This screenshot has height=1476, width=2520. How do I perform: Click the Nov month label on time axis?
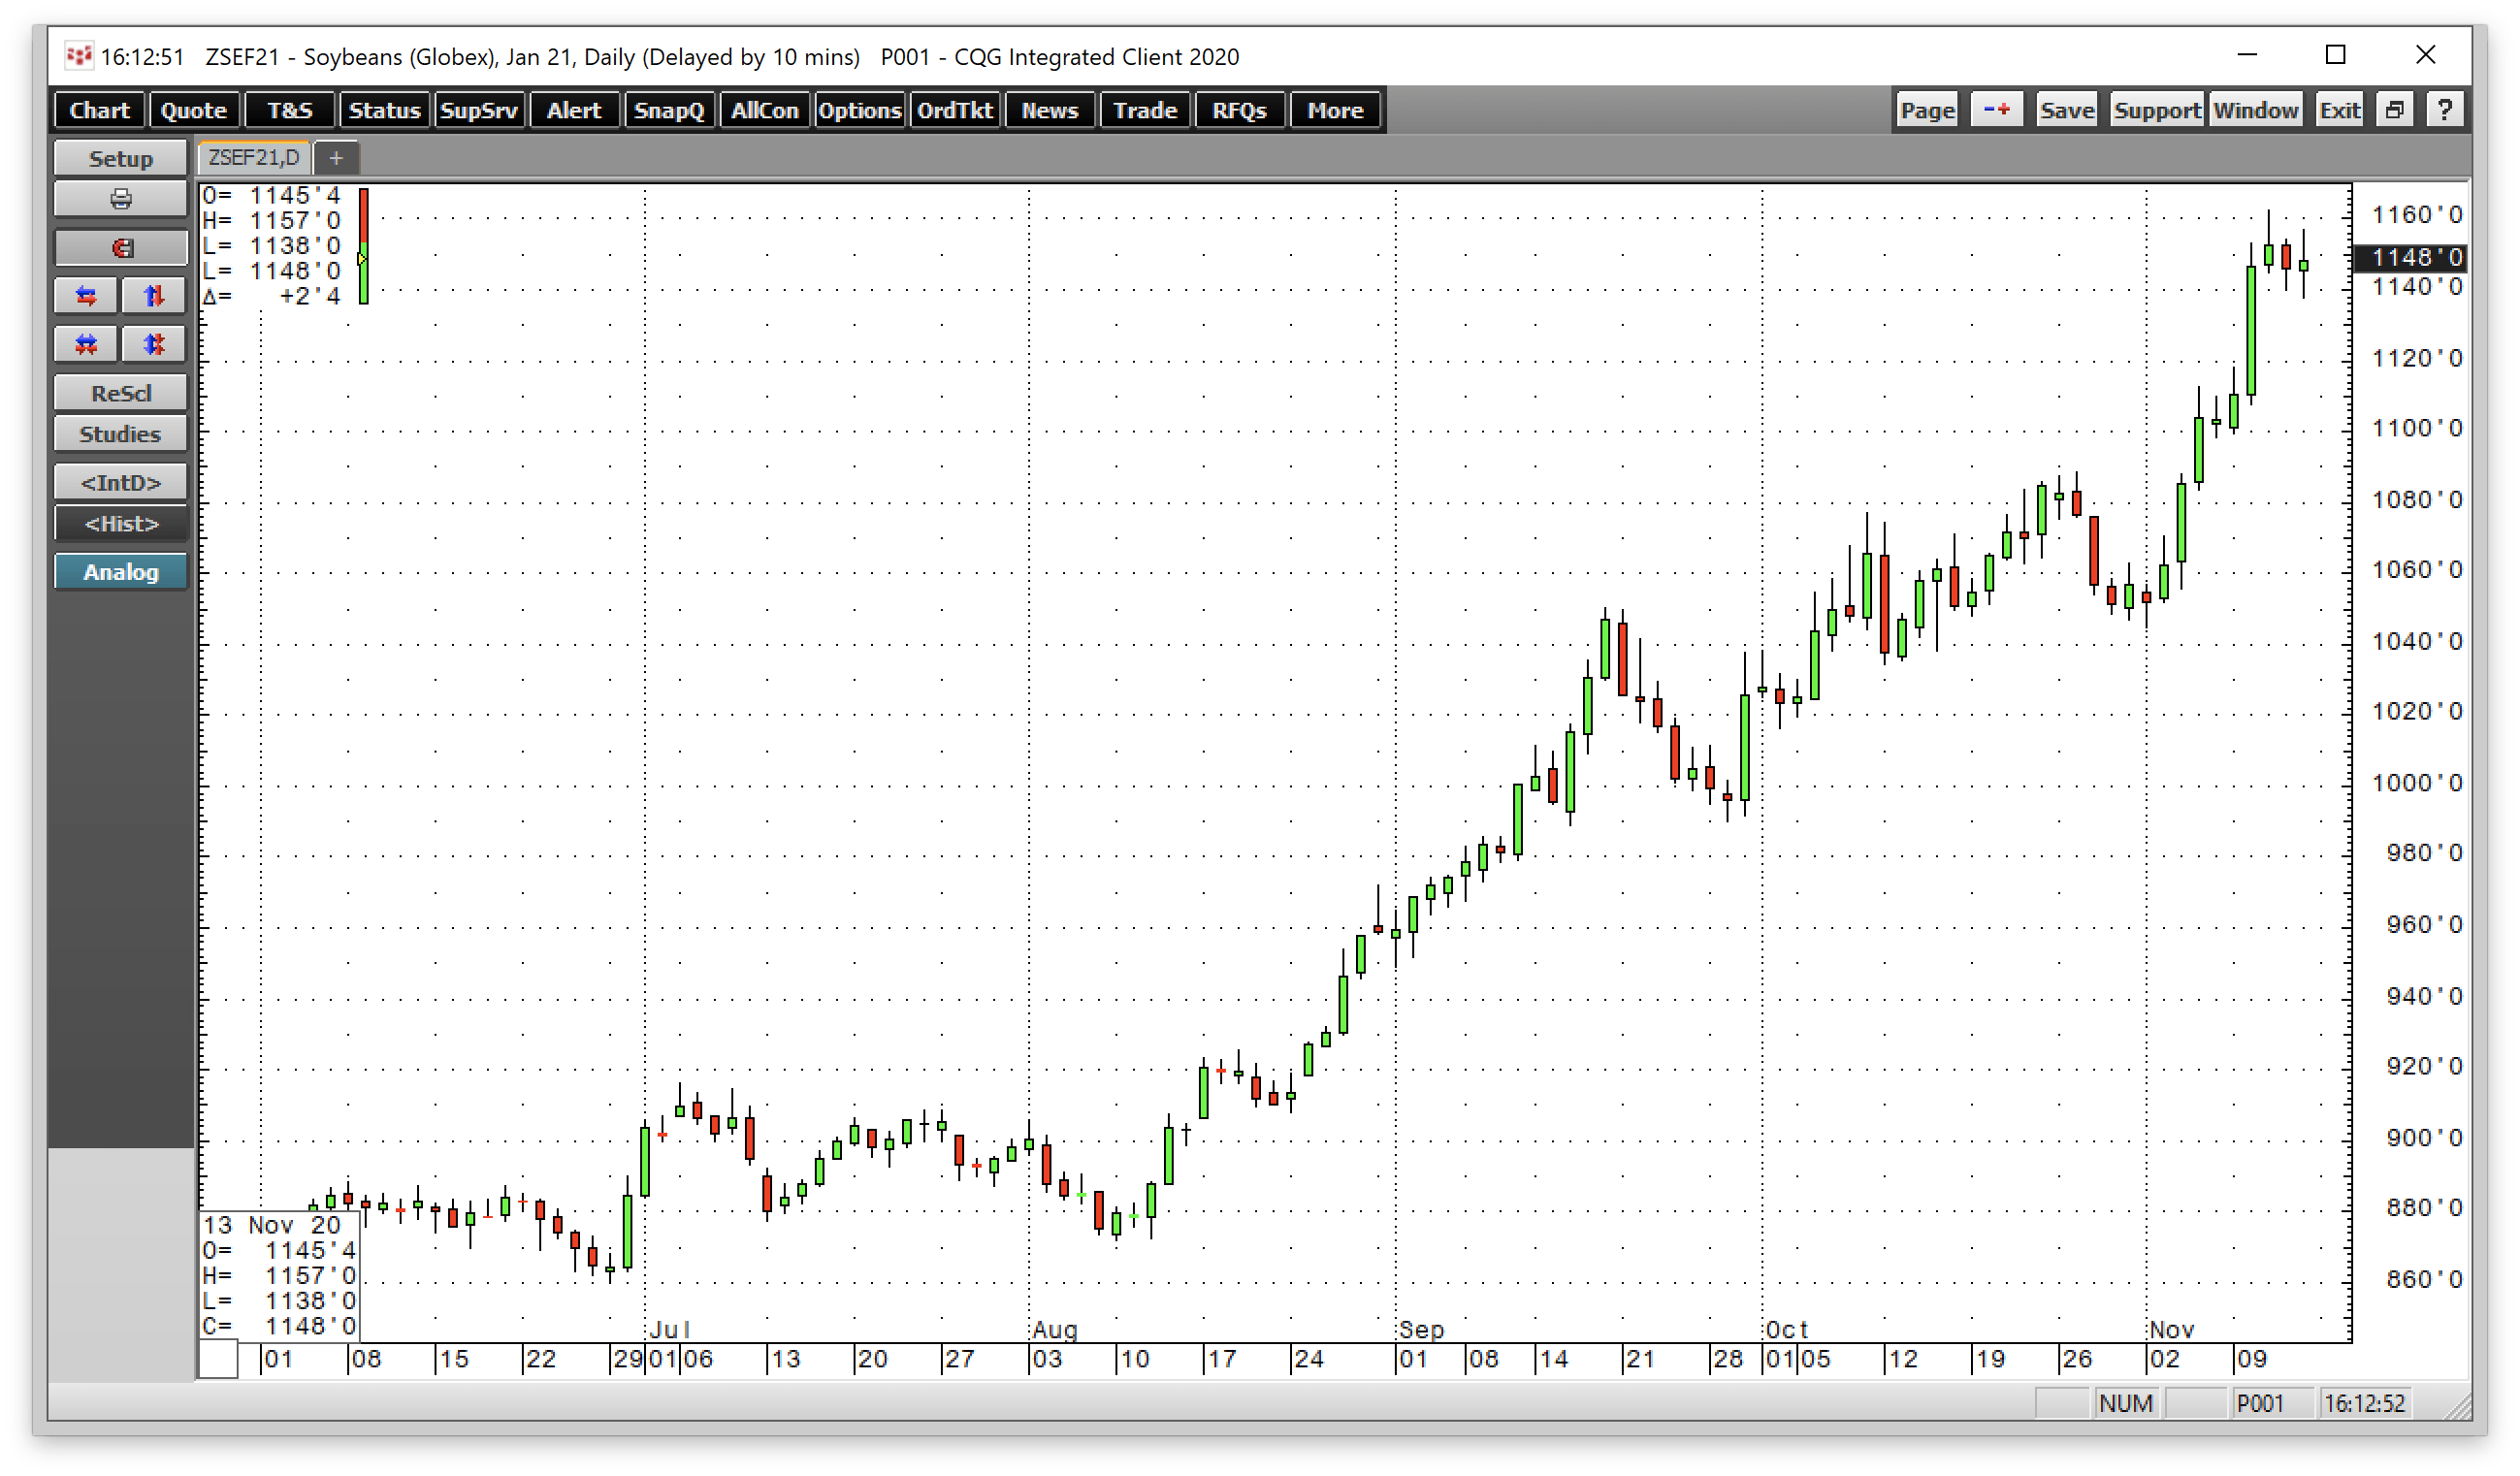2171,1330
